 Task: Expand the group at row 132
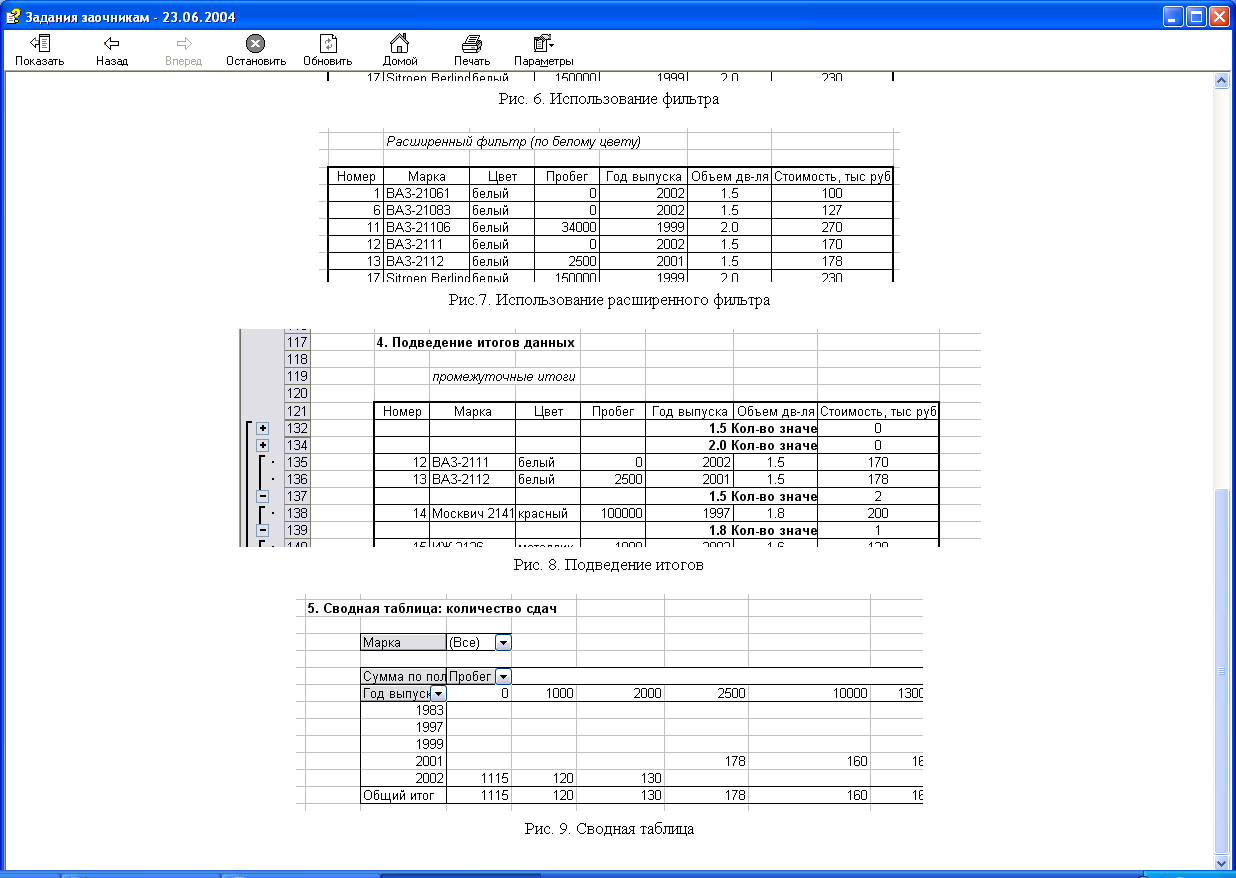(x=263, y=428)
